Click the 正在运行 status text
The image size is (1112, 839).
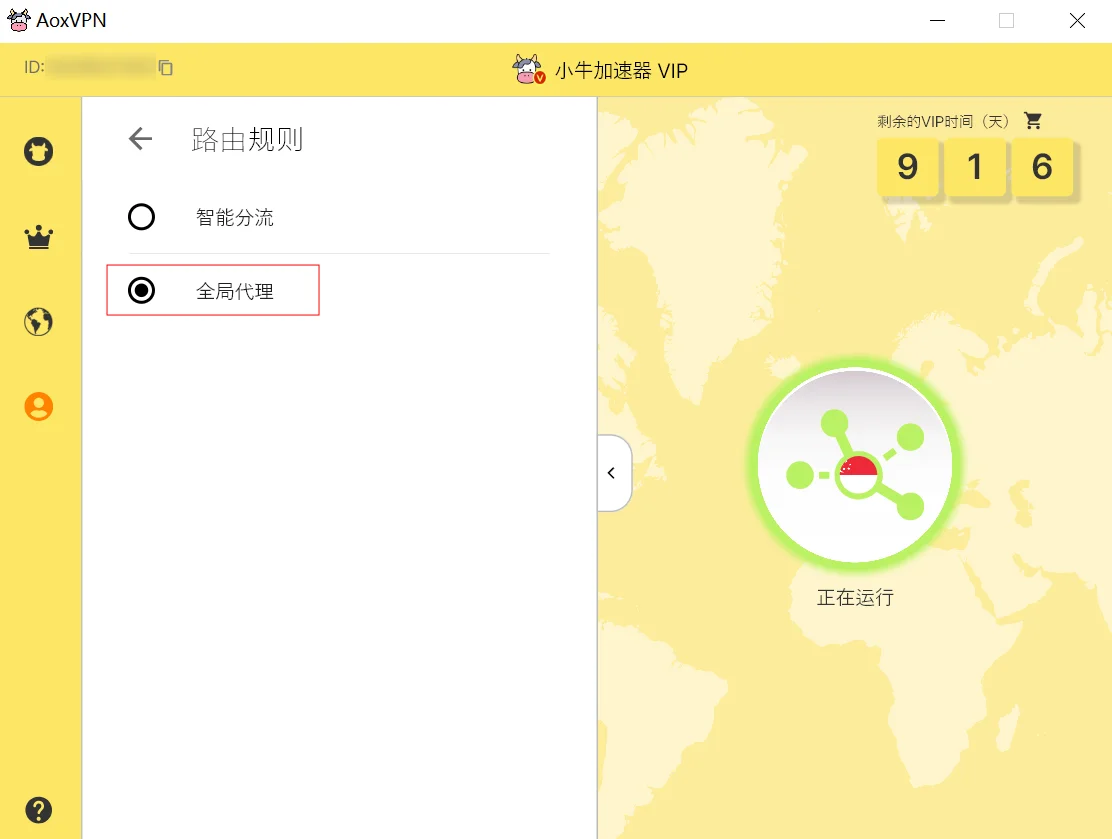[x=855, y=598]
